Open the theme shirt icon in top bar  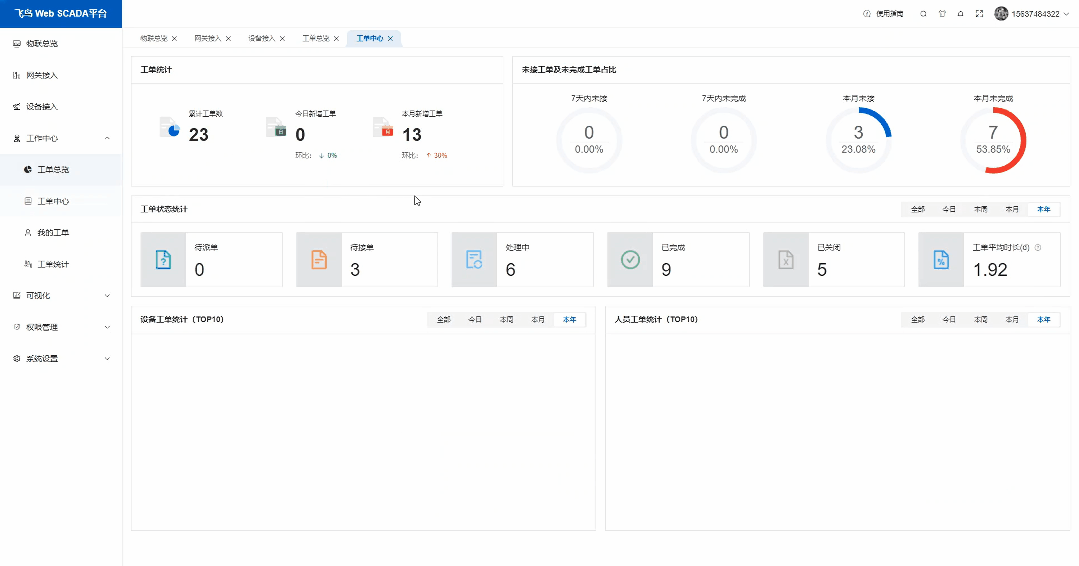pyautogui.click(x=942, y=14)
